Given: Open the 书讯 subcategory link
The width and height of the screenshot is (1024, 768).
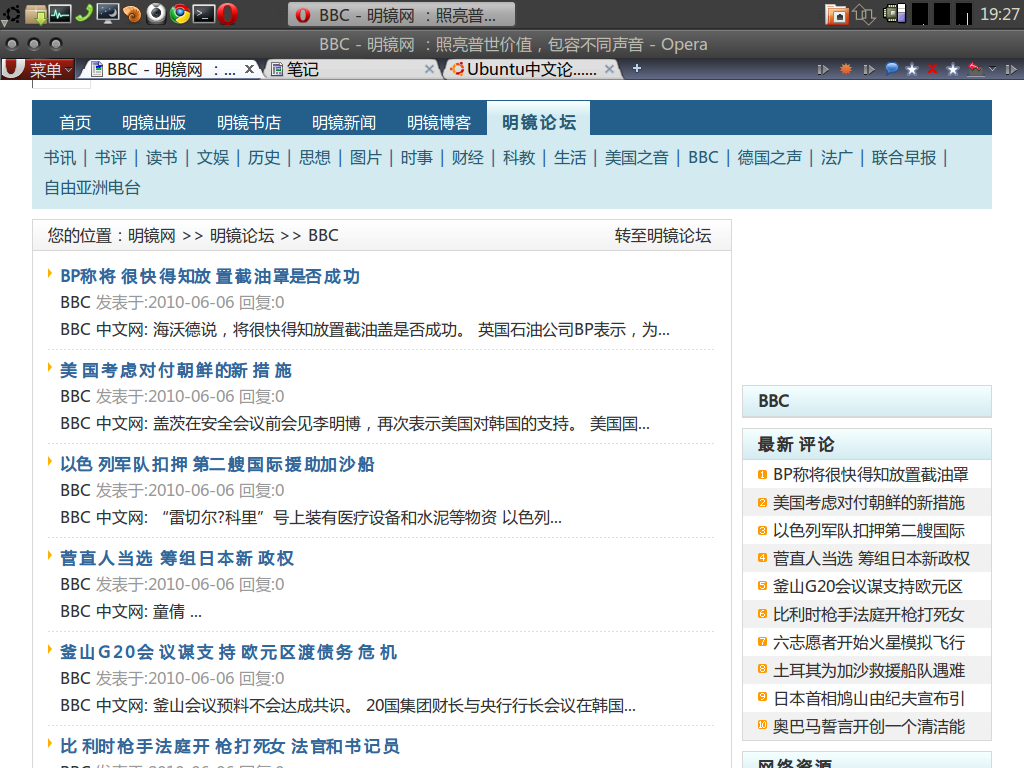Looking at the screenshot, I should pyautogui.click(x=60, y=157).
